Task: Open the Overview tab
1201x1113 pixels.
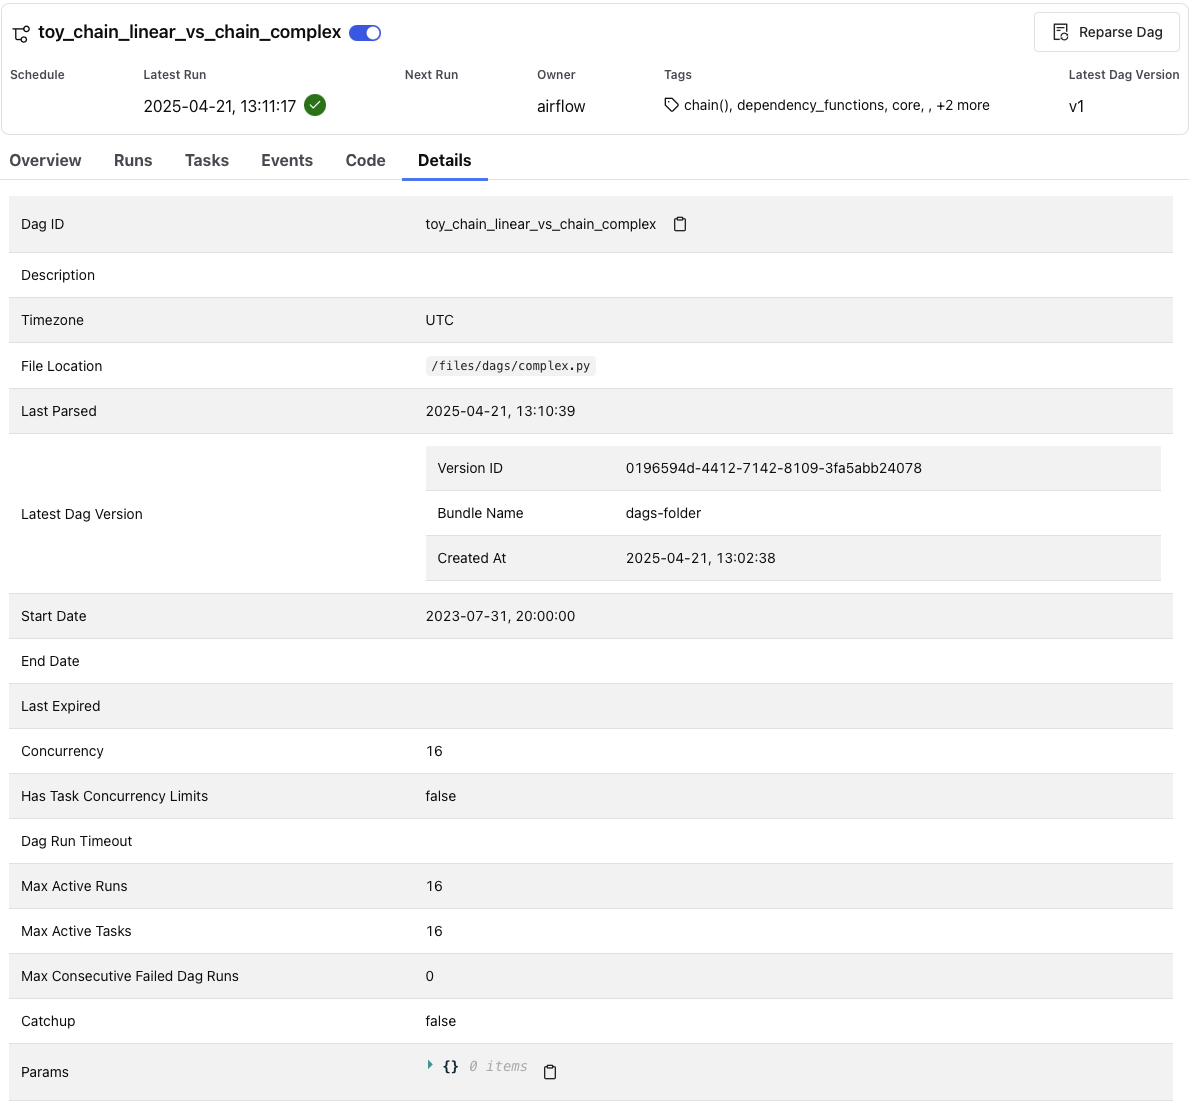Action: (46, 160)
